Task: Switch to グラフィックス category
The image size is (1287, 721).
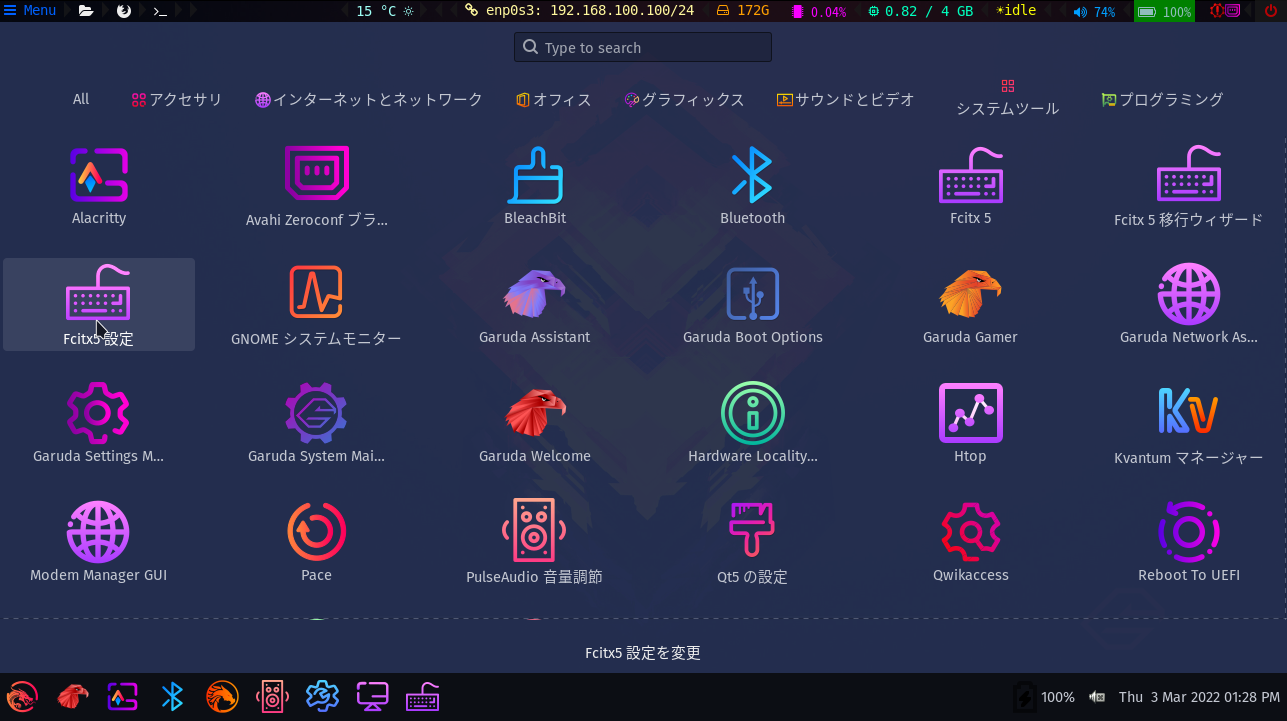Action: click(685, 99)
